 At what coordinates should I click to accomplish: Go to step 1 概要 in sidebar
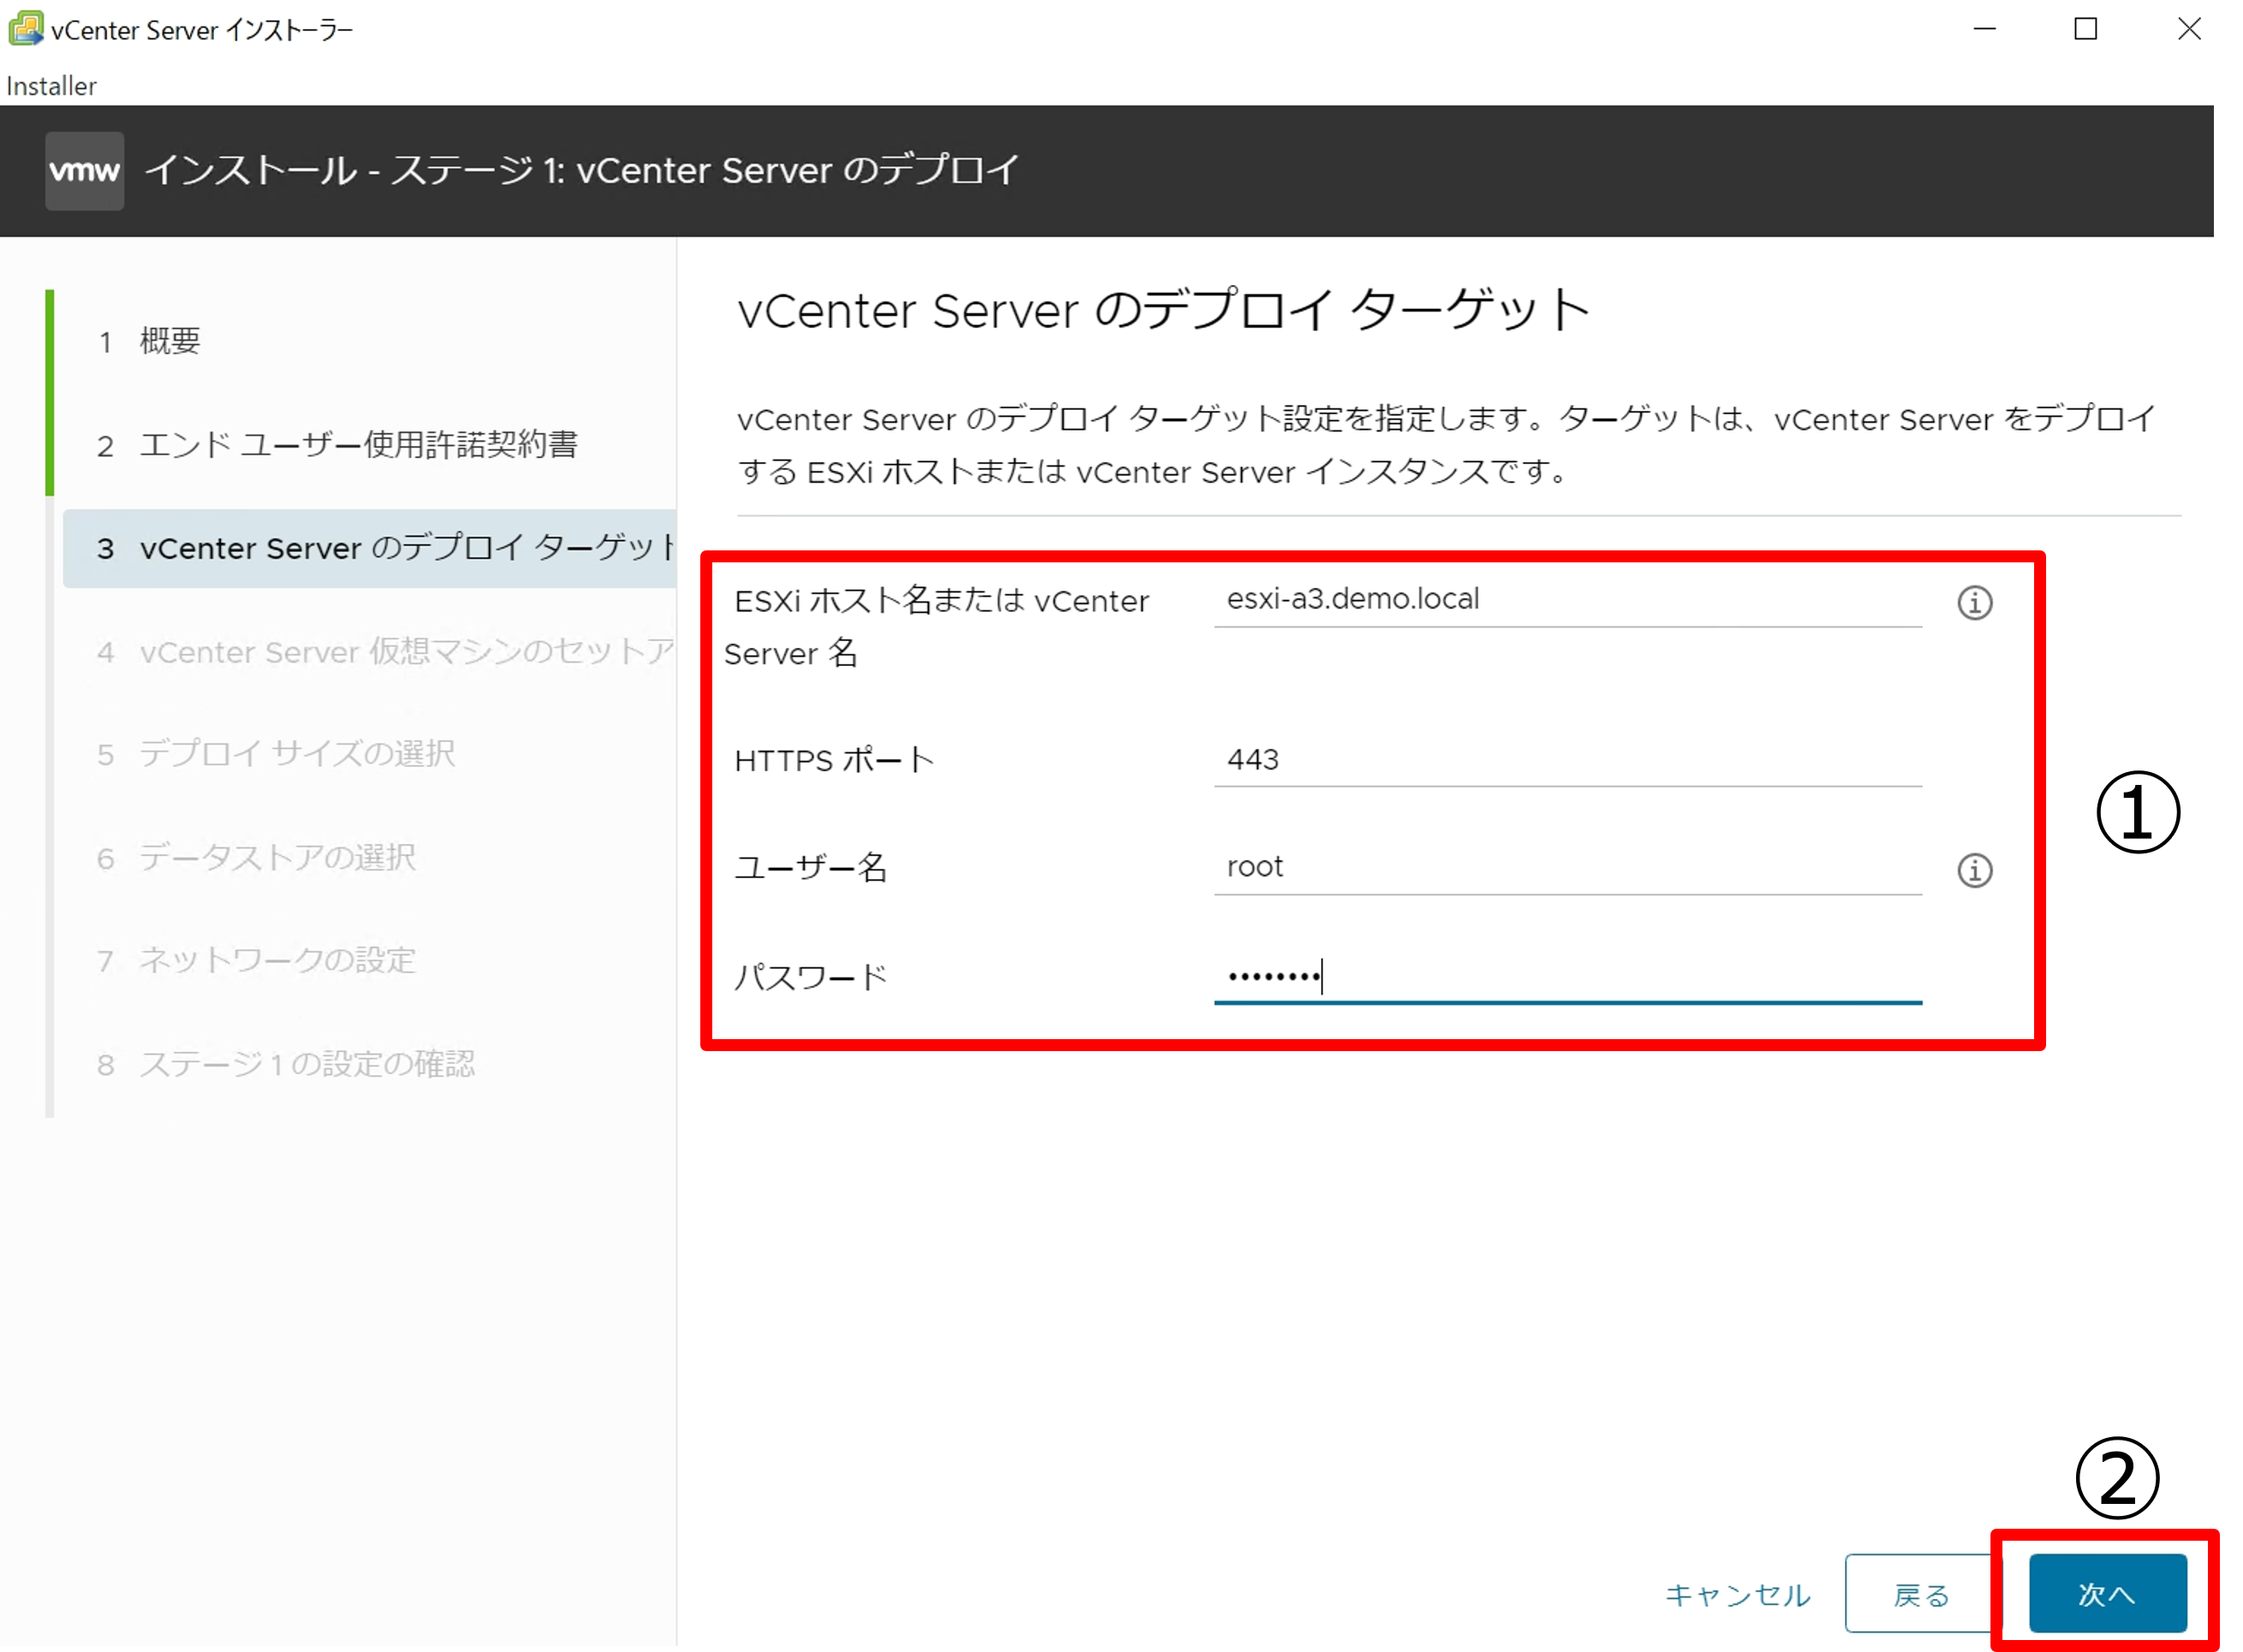[169, 341]
